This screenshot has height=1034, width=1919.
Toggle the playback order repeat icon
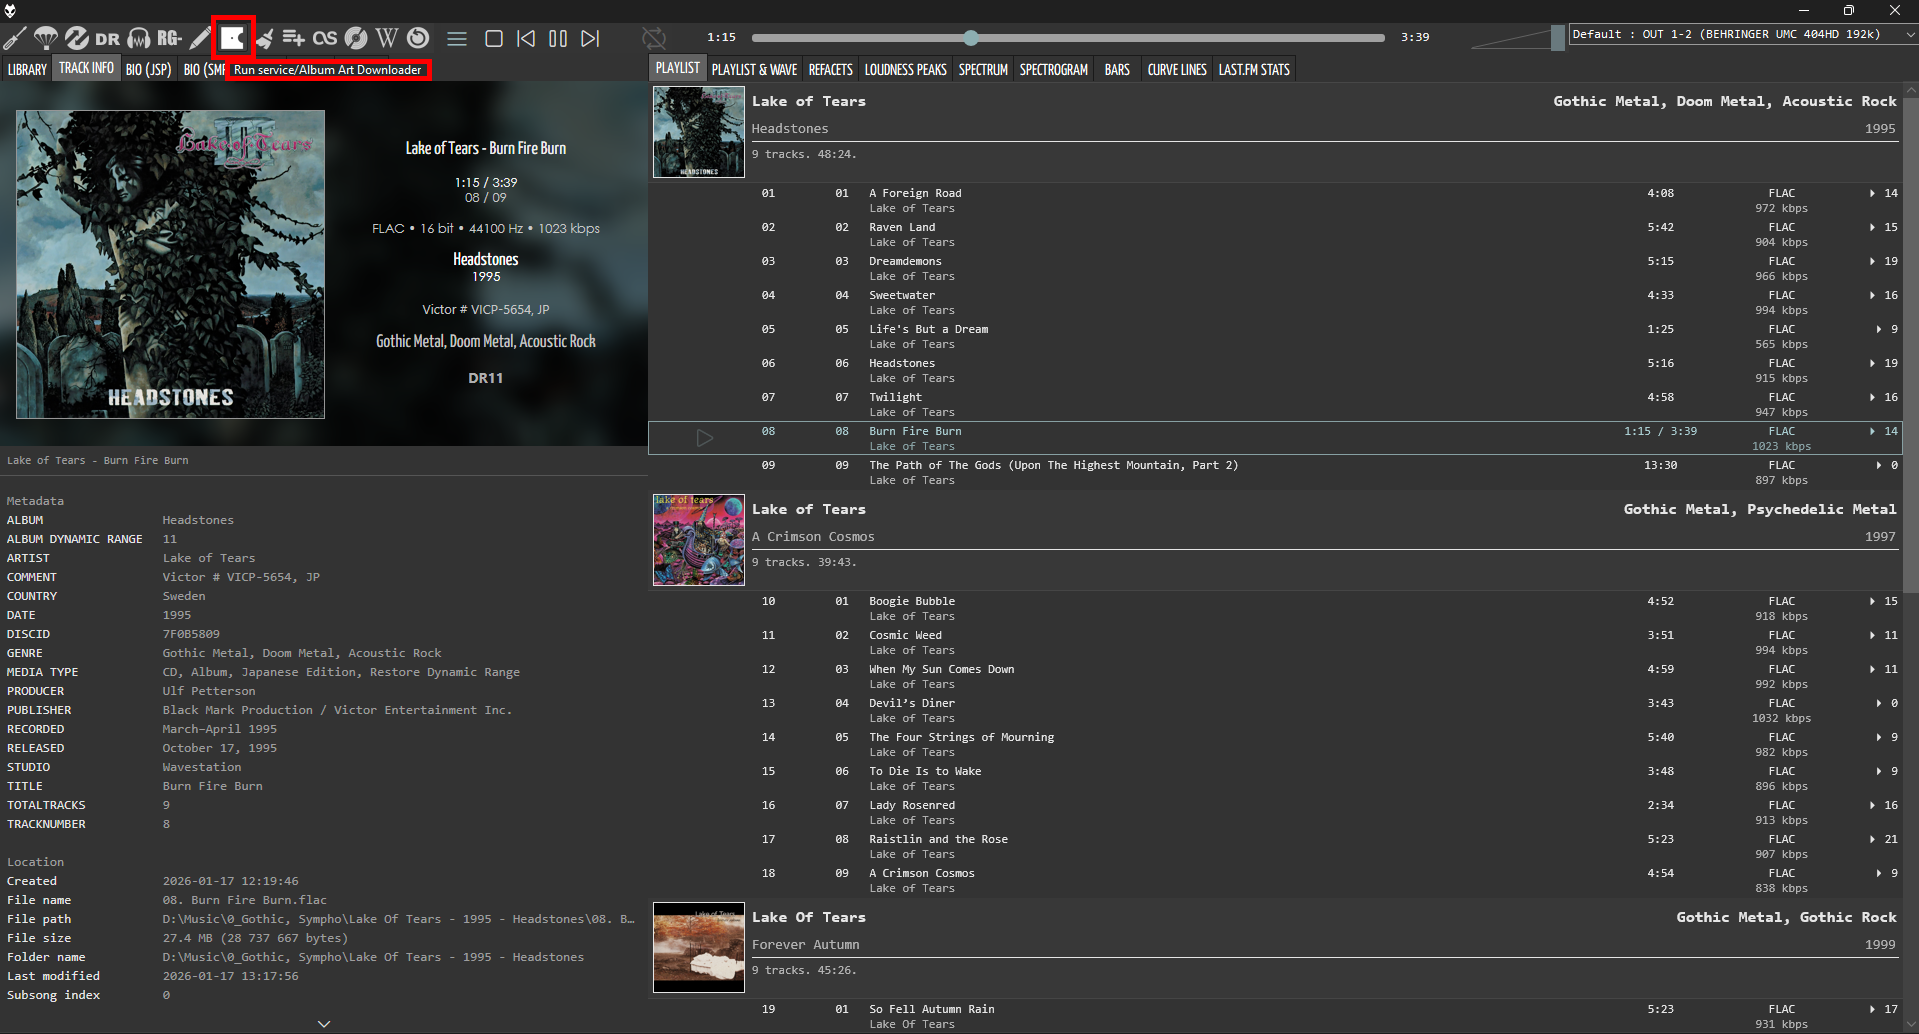pyautogui.click(x=654, y=38)
